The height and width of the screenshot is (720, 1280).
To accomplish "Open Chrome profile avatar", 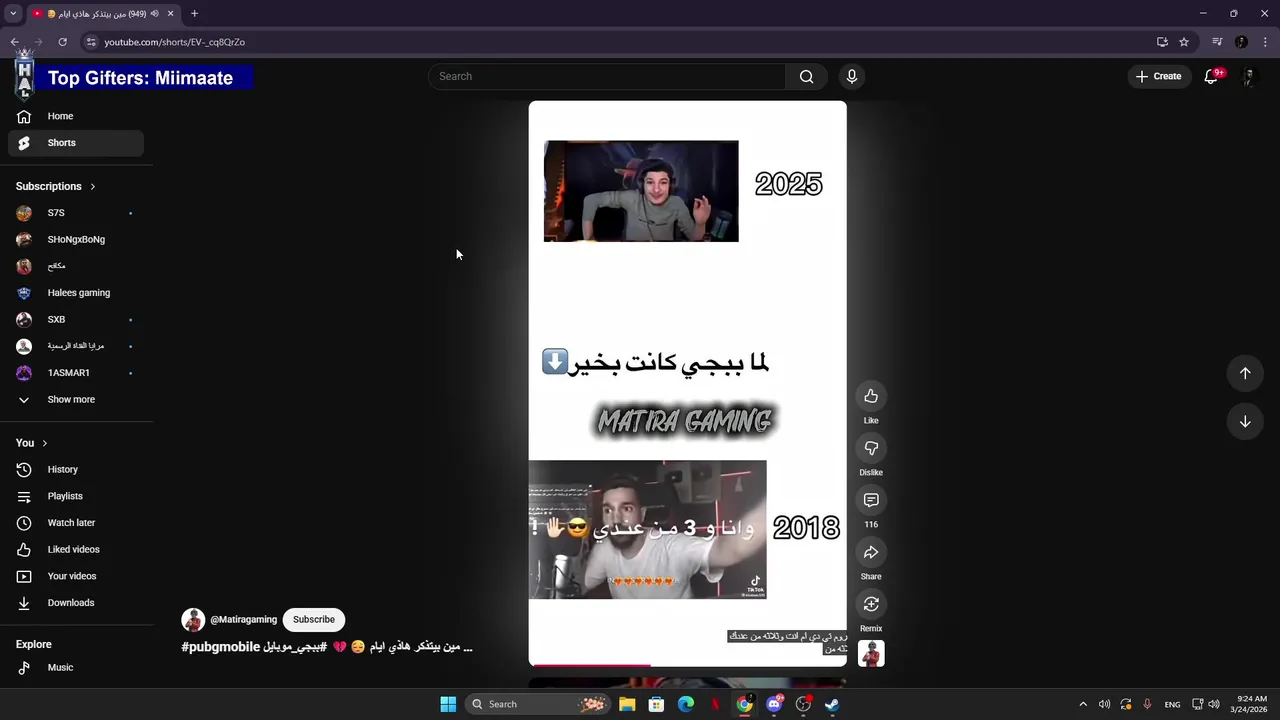I will [x=1241, y=42].
